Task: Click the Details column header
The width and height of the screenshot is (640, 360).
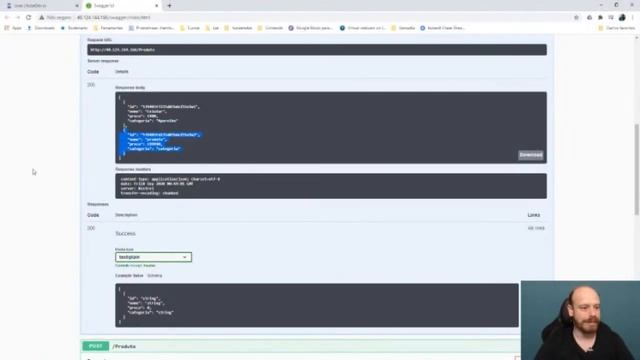Action: coord(122,71)
